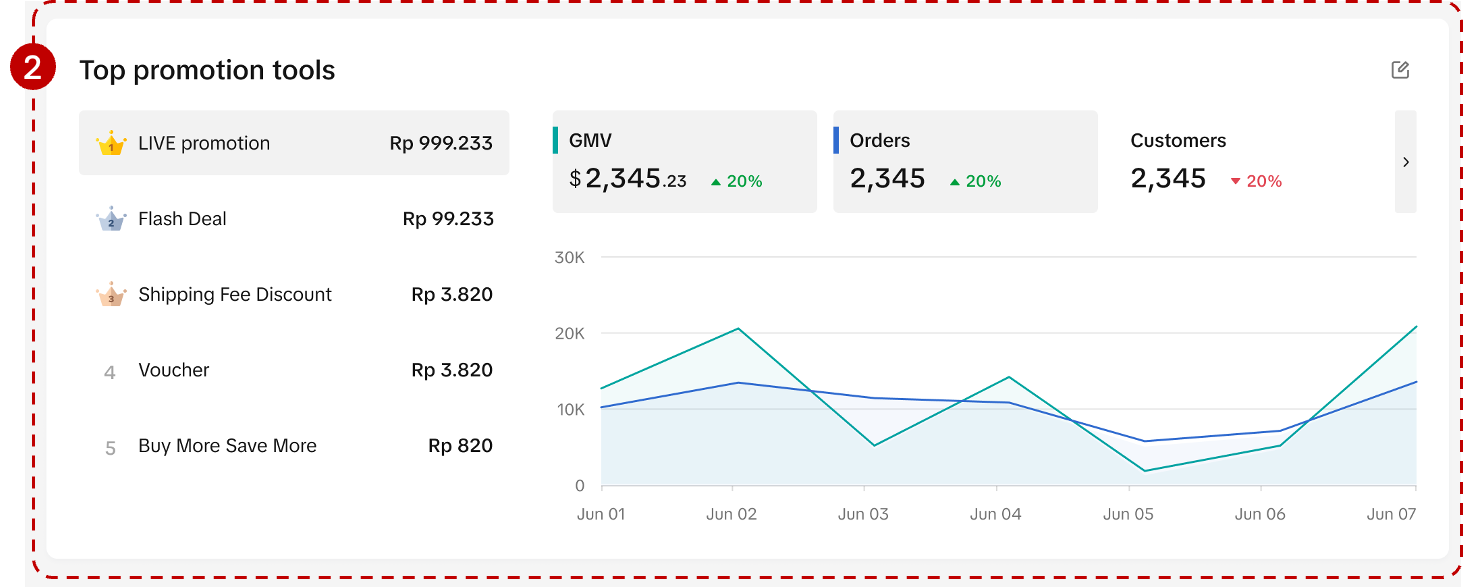Viewport: 1464px width, 588px height.
Task: Click the silver crown rank 2 icon
Action: coord(111,219)
